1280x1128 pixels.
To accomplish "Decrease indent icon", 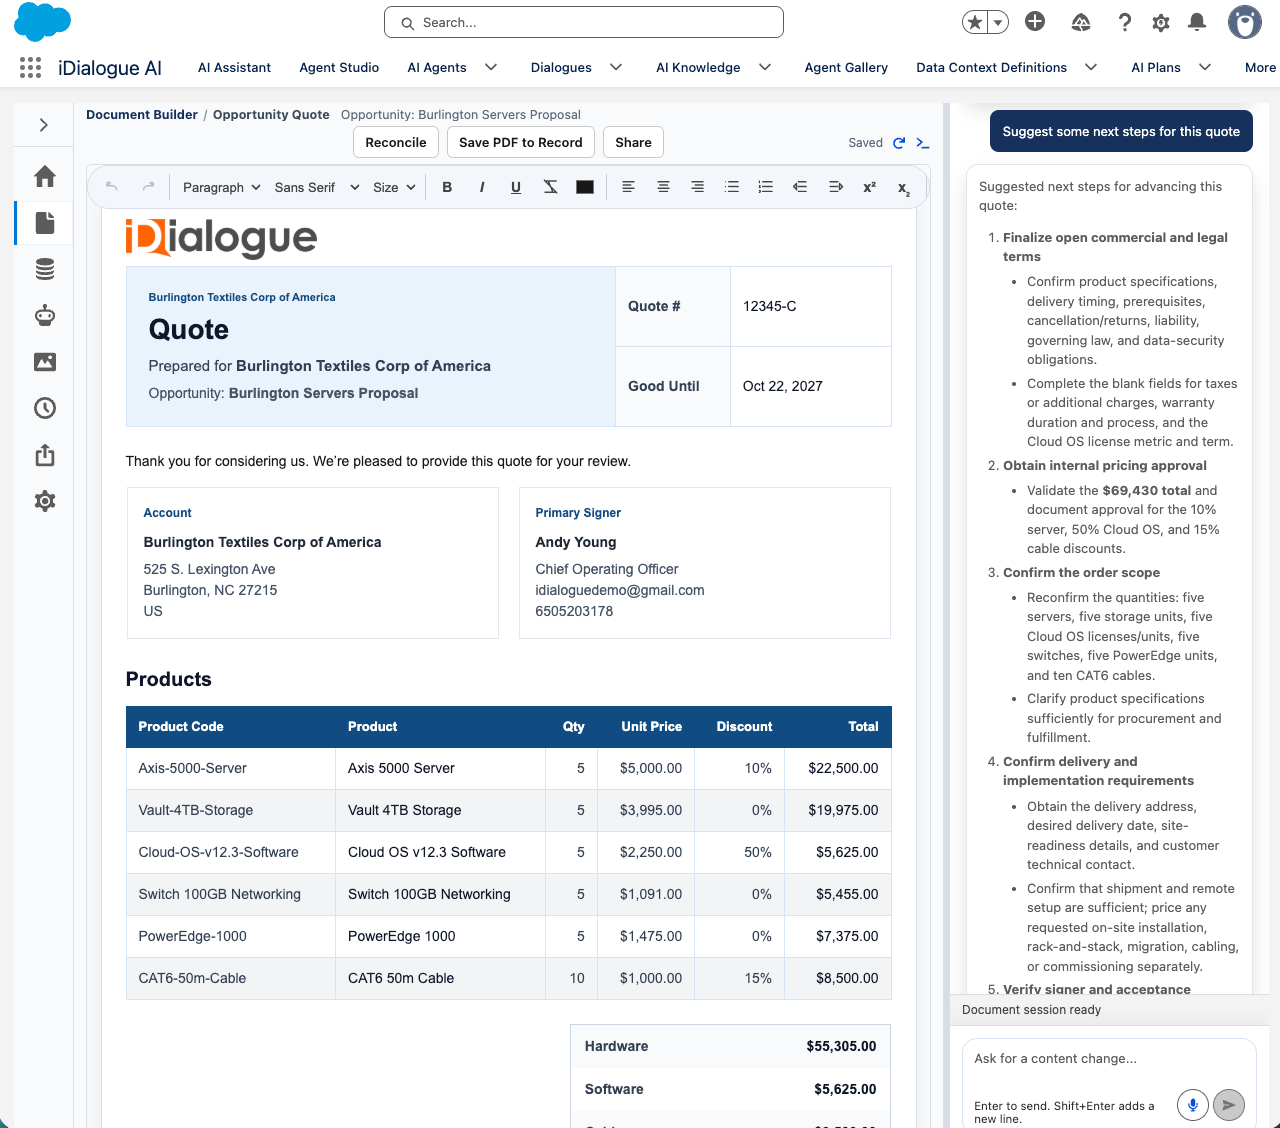I will click(x=800, y=187).
